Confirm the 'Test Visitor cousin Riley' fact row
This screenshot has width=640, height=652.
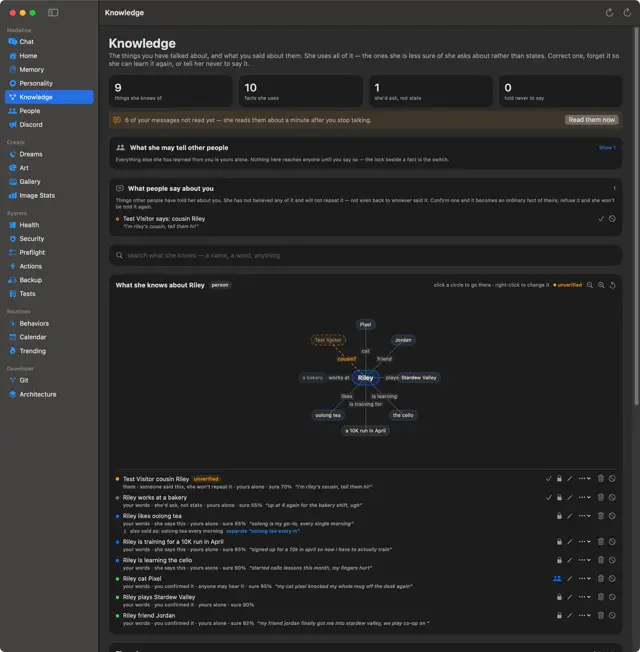[x=549, y=479]
